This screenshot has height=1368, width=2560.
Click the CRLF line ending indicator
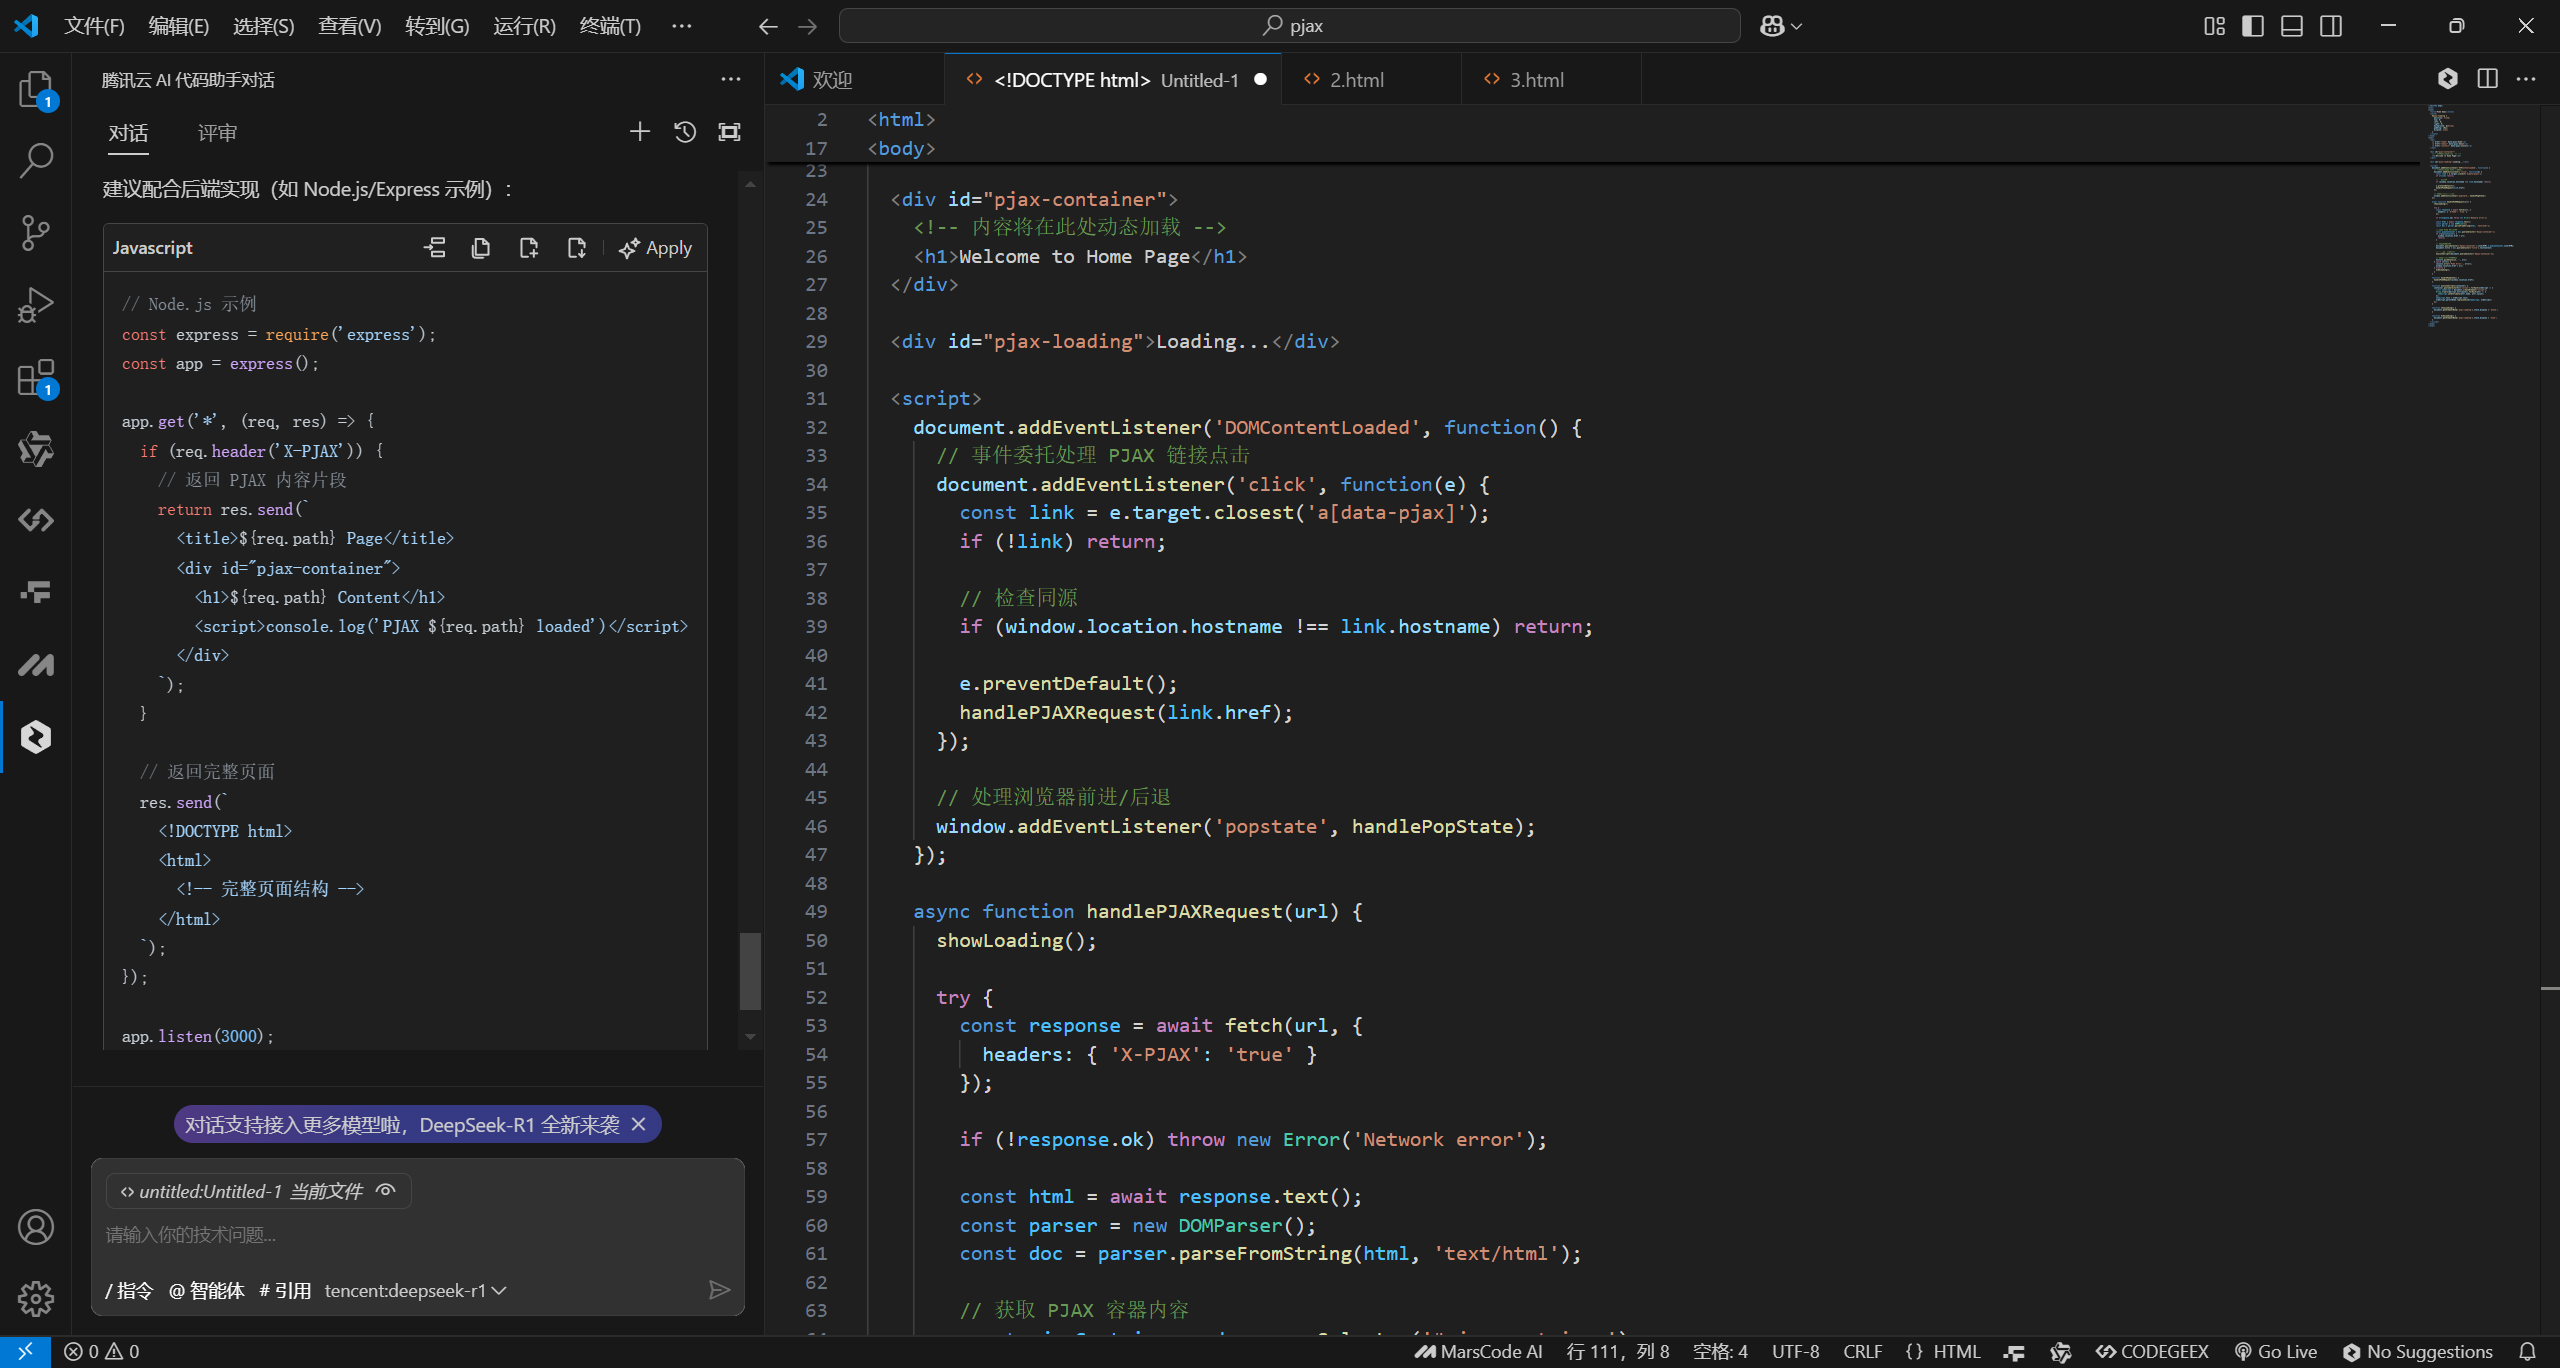click(x=1862, y=1352)
